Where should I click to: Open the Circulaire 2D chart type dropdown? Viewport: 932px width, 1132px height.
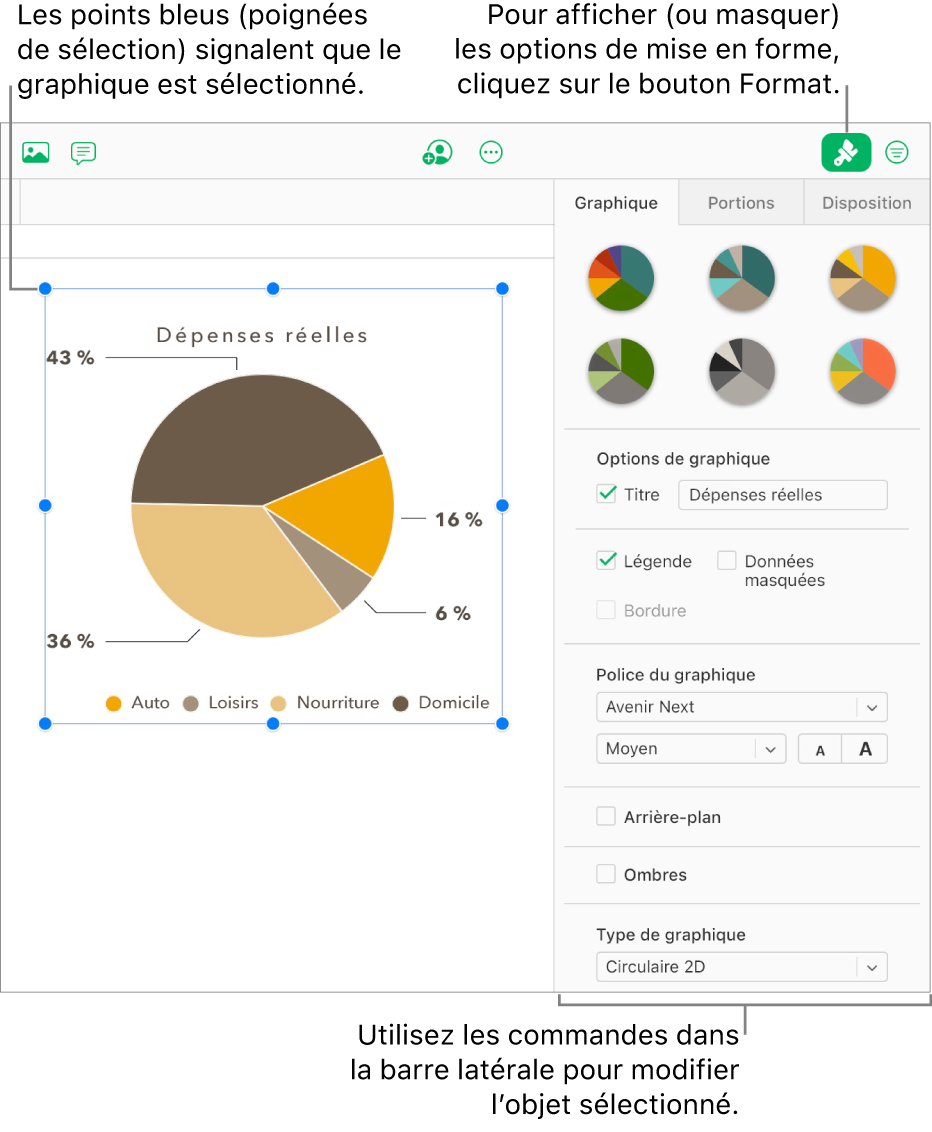coord(741,967)
